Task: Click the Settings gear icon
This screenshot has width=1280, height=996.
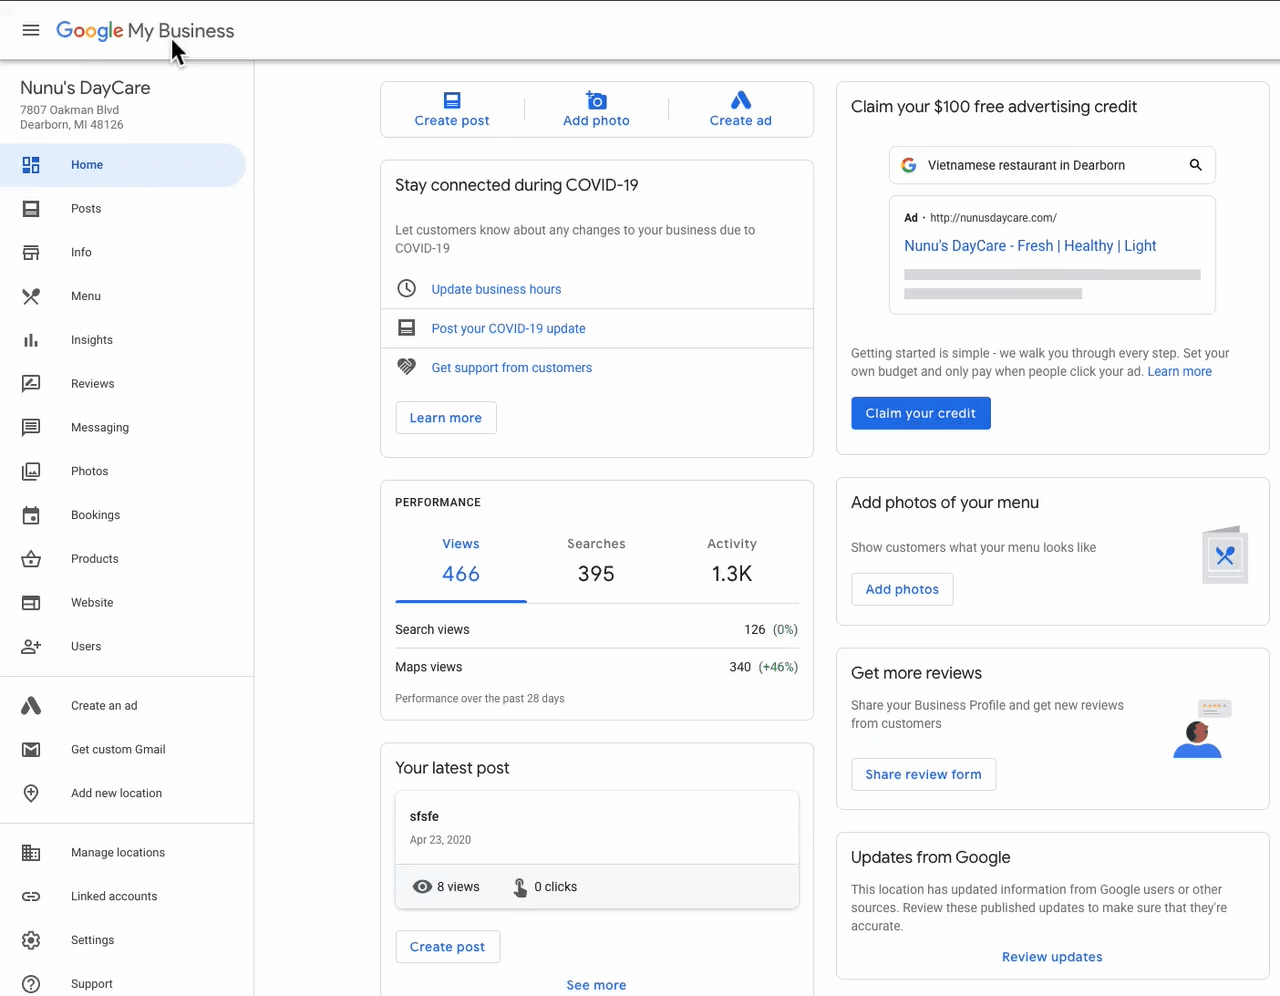Action: 31,940
